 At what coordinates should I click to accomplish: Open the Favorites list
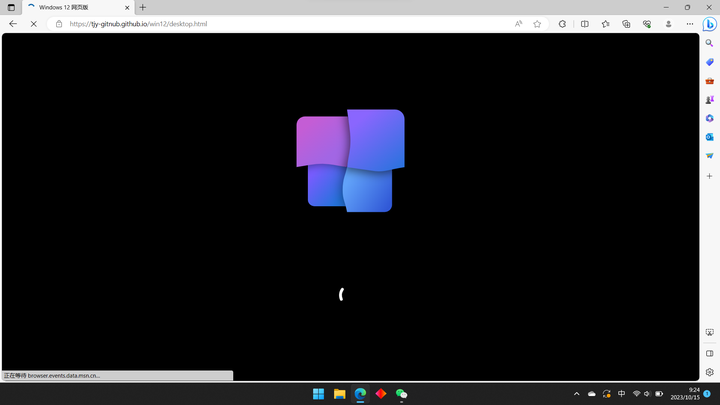tap(606, 24)
